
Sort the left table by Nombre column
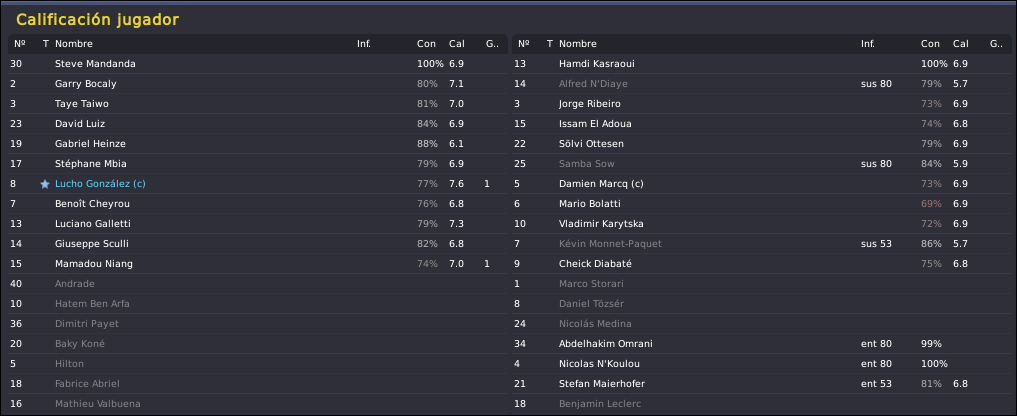[74, 44]
